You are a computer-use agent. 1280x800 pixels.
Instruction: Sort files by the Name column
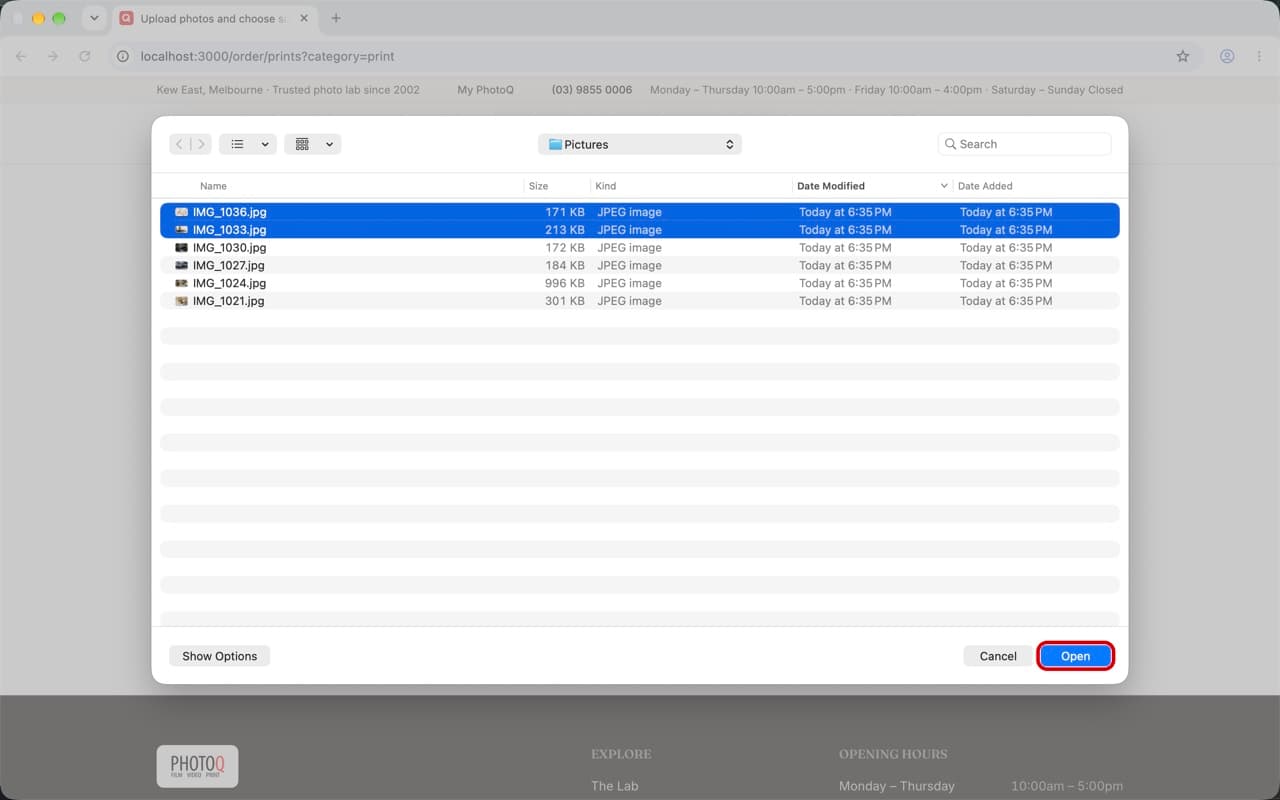pyautogui.click(x=213, y=186)
